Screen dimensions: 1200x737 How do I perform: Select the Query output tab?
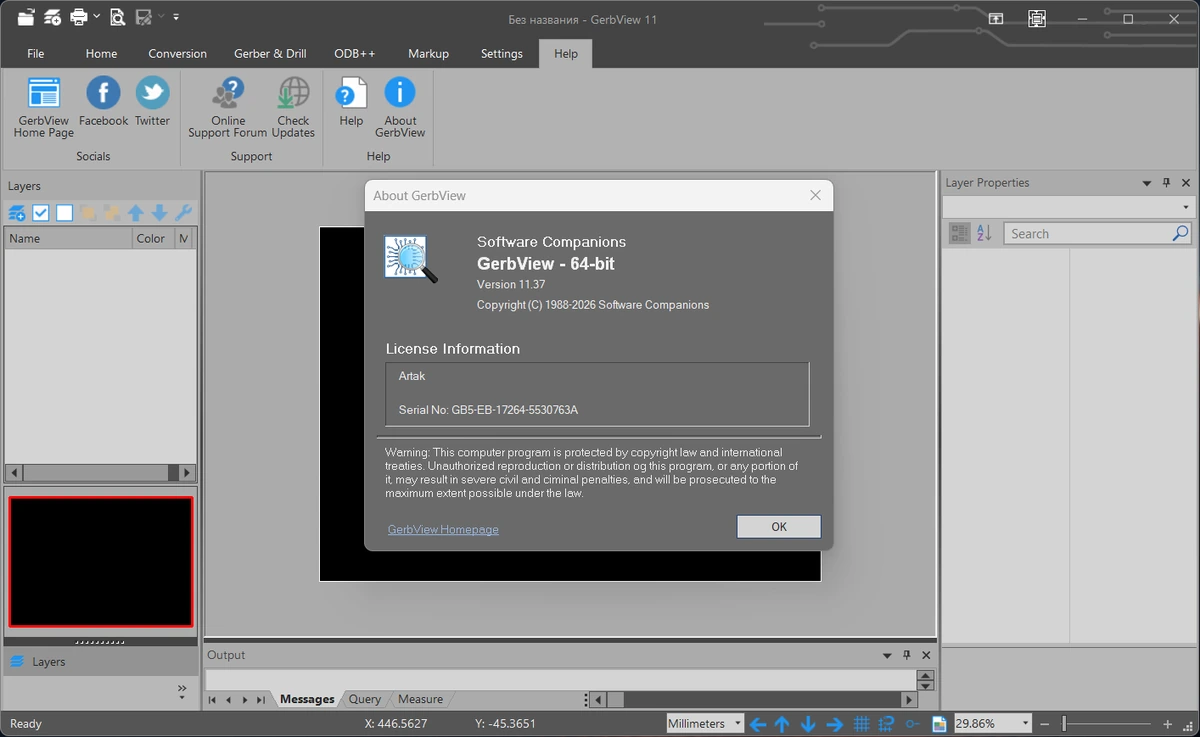click(x=365, y=699)
